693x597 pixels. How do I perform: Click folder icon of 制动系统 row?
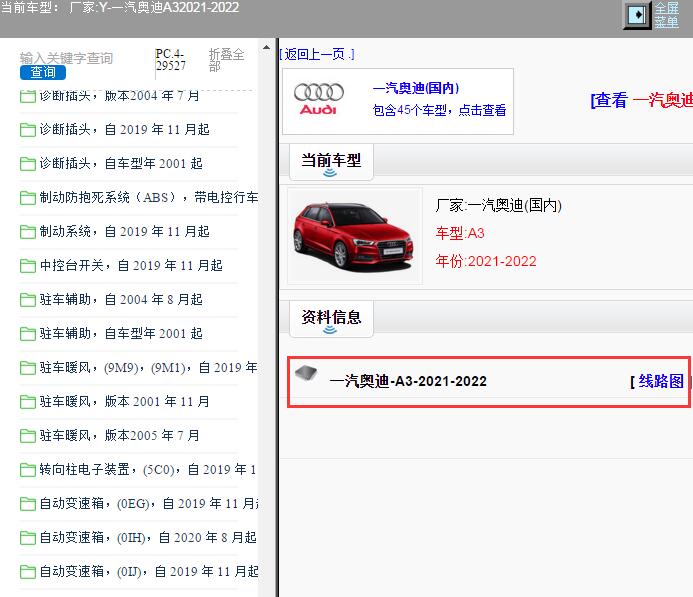click(x=28, y=232)
